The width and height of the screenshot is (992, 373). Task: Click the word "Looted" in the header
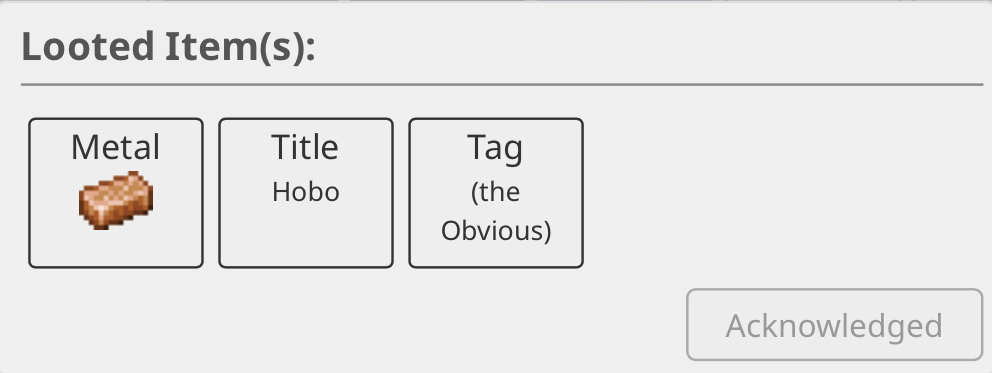[88, 47]
